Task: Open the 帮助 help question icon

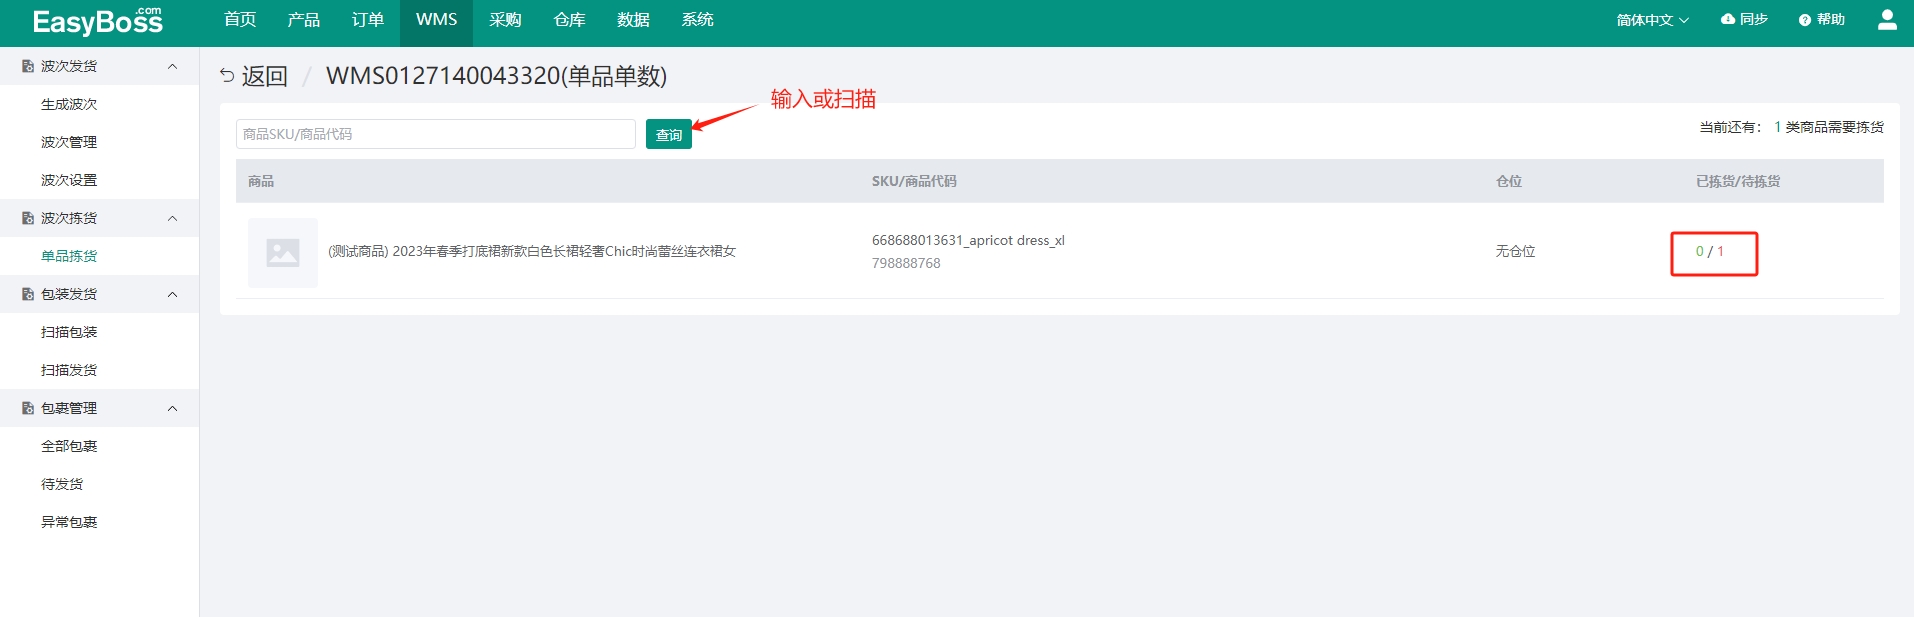Action: pyautogui.click(x=1804, y=20)
